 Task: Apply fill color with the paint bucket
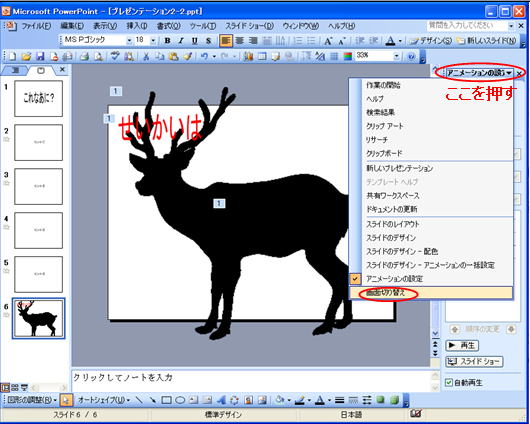coord(280,400)
